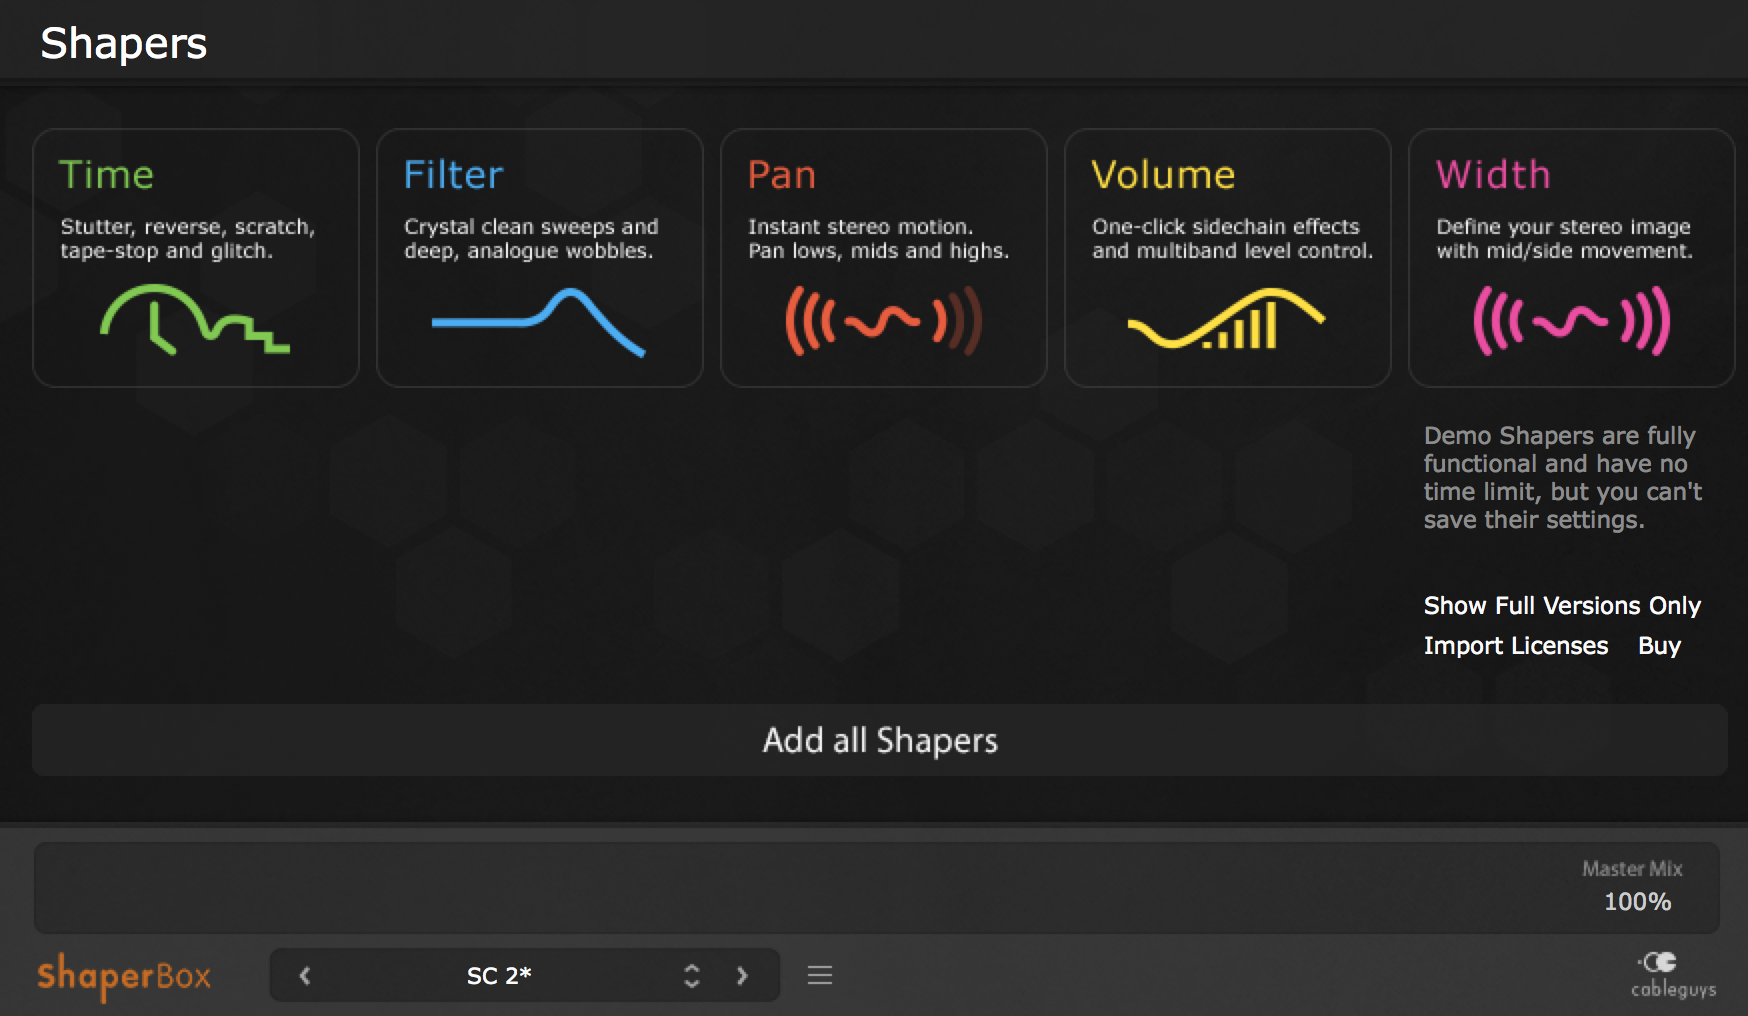
Task: Open preset list with up-down arrows
Action: click(691, 975)
